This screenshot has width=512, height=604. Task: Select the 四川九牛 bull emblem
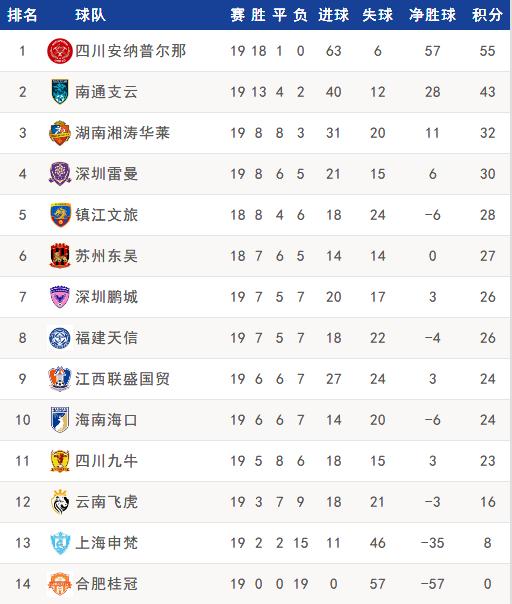point(60,461)
